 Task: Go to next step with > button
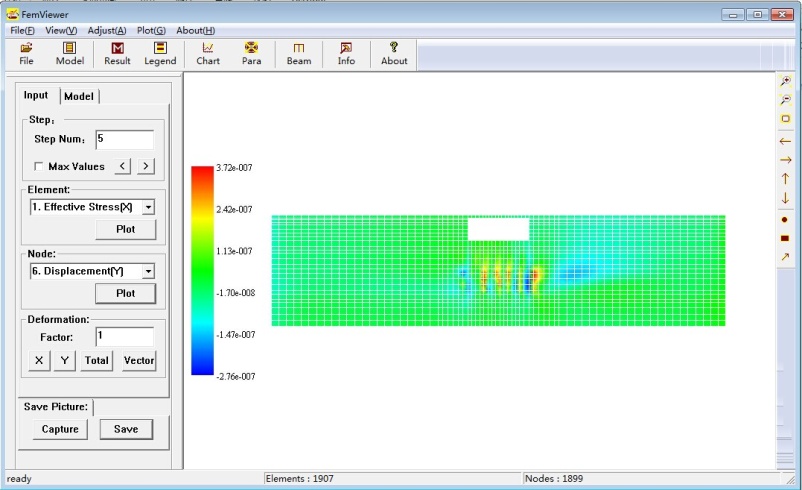(x=146, y=166)
